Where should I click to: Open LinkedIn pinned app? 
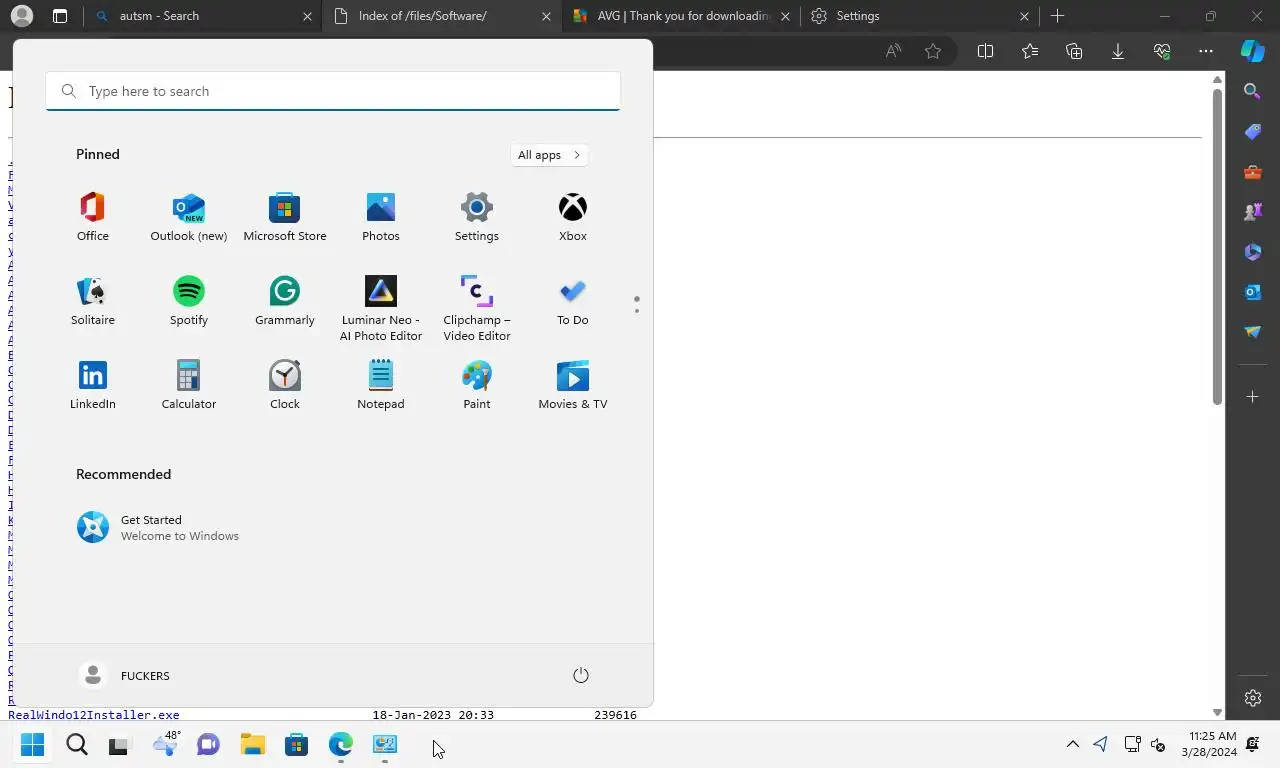click(x=93, y=385)
